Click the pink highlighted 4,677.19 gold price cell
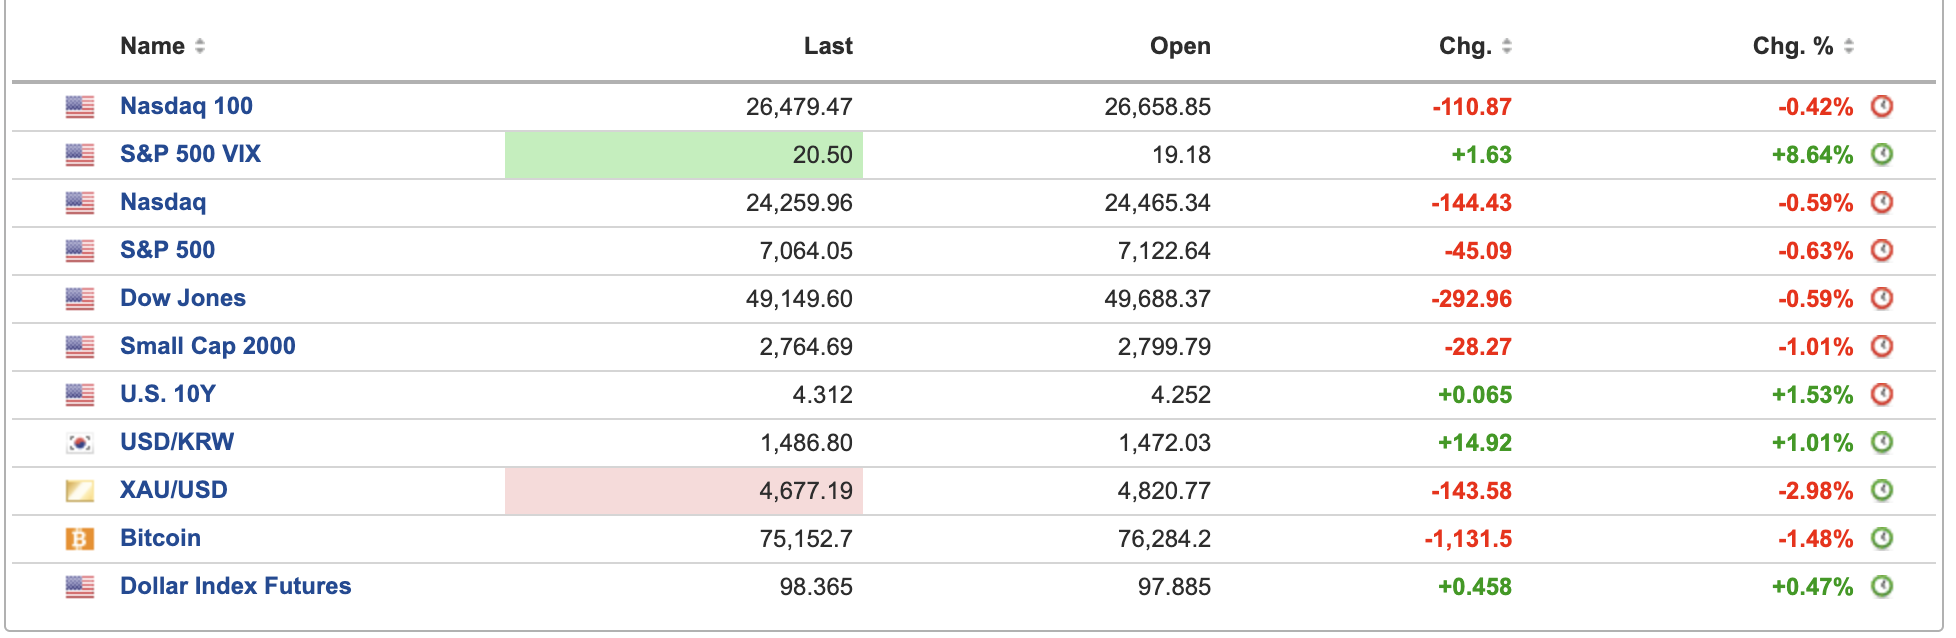Viewport: 1956px width, 638px height. pos(684,491)
